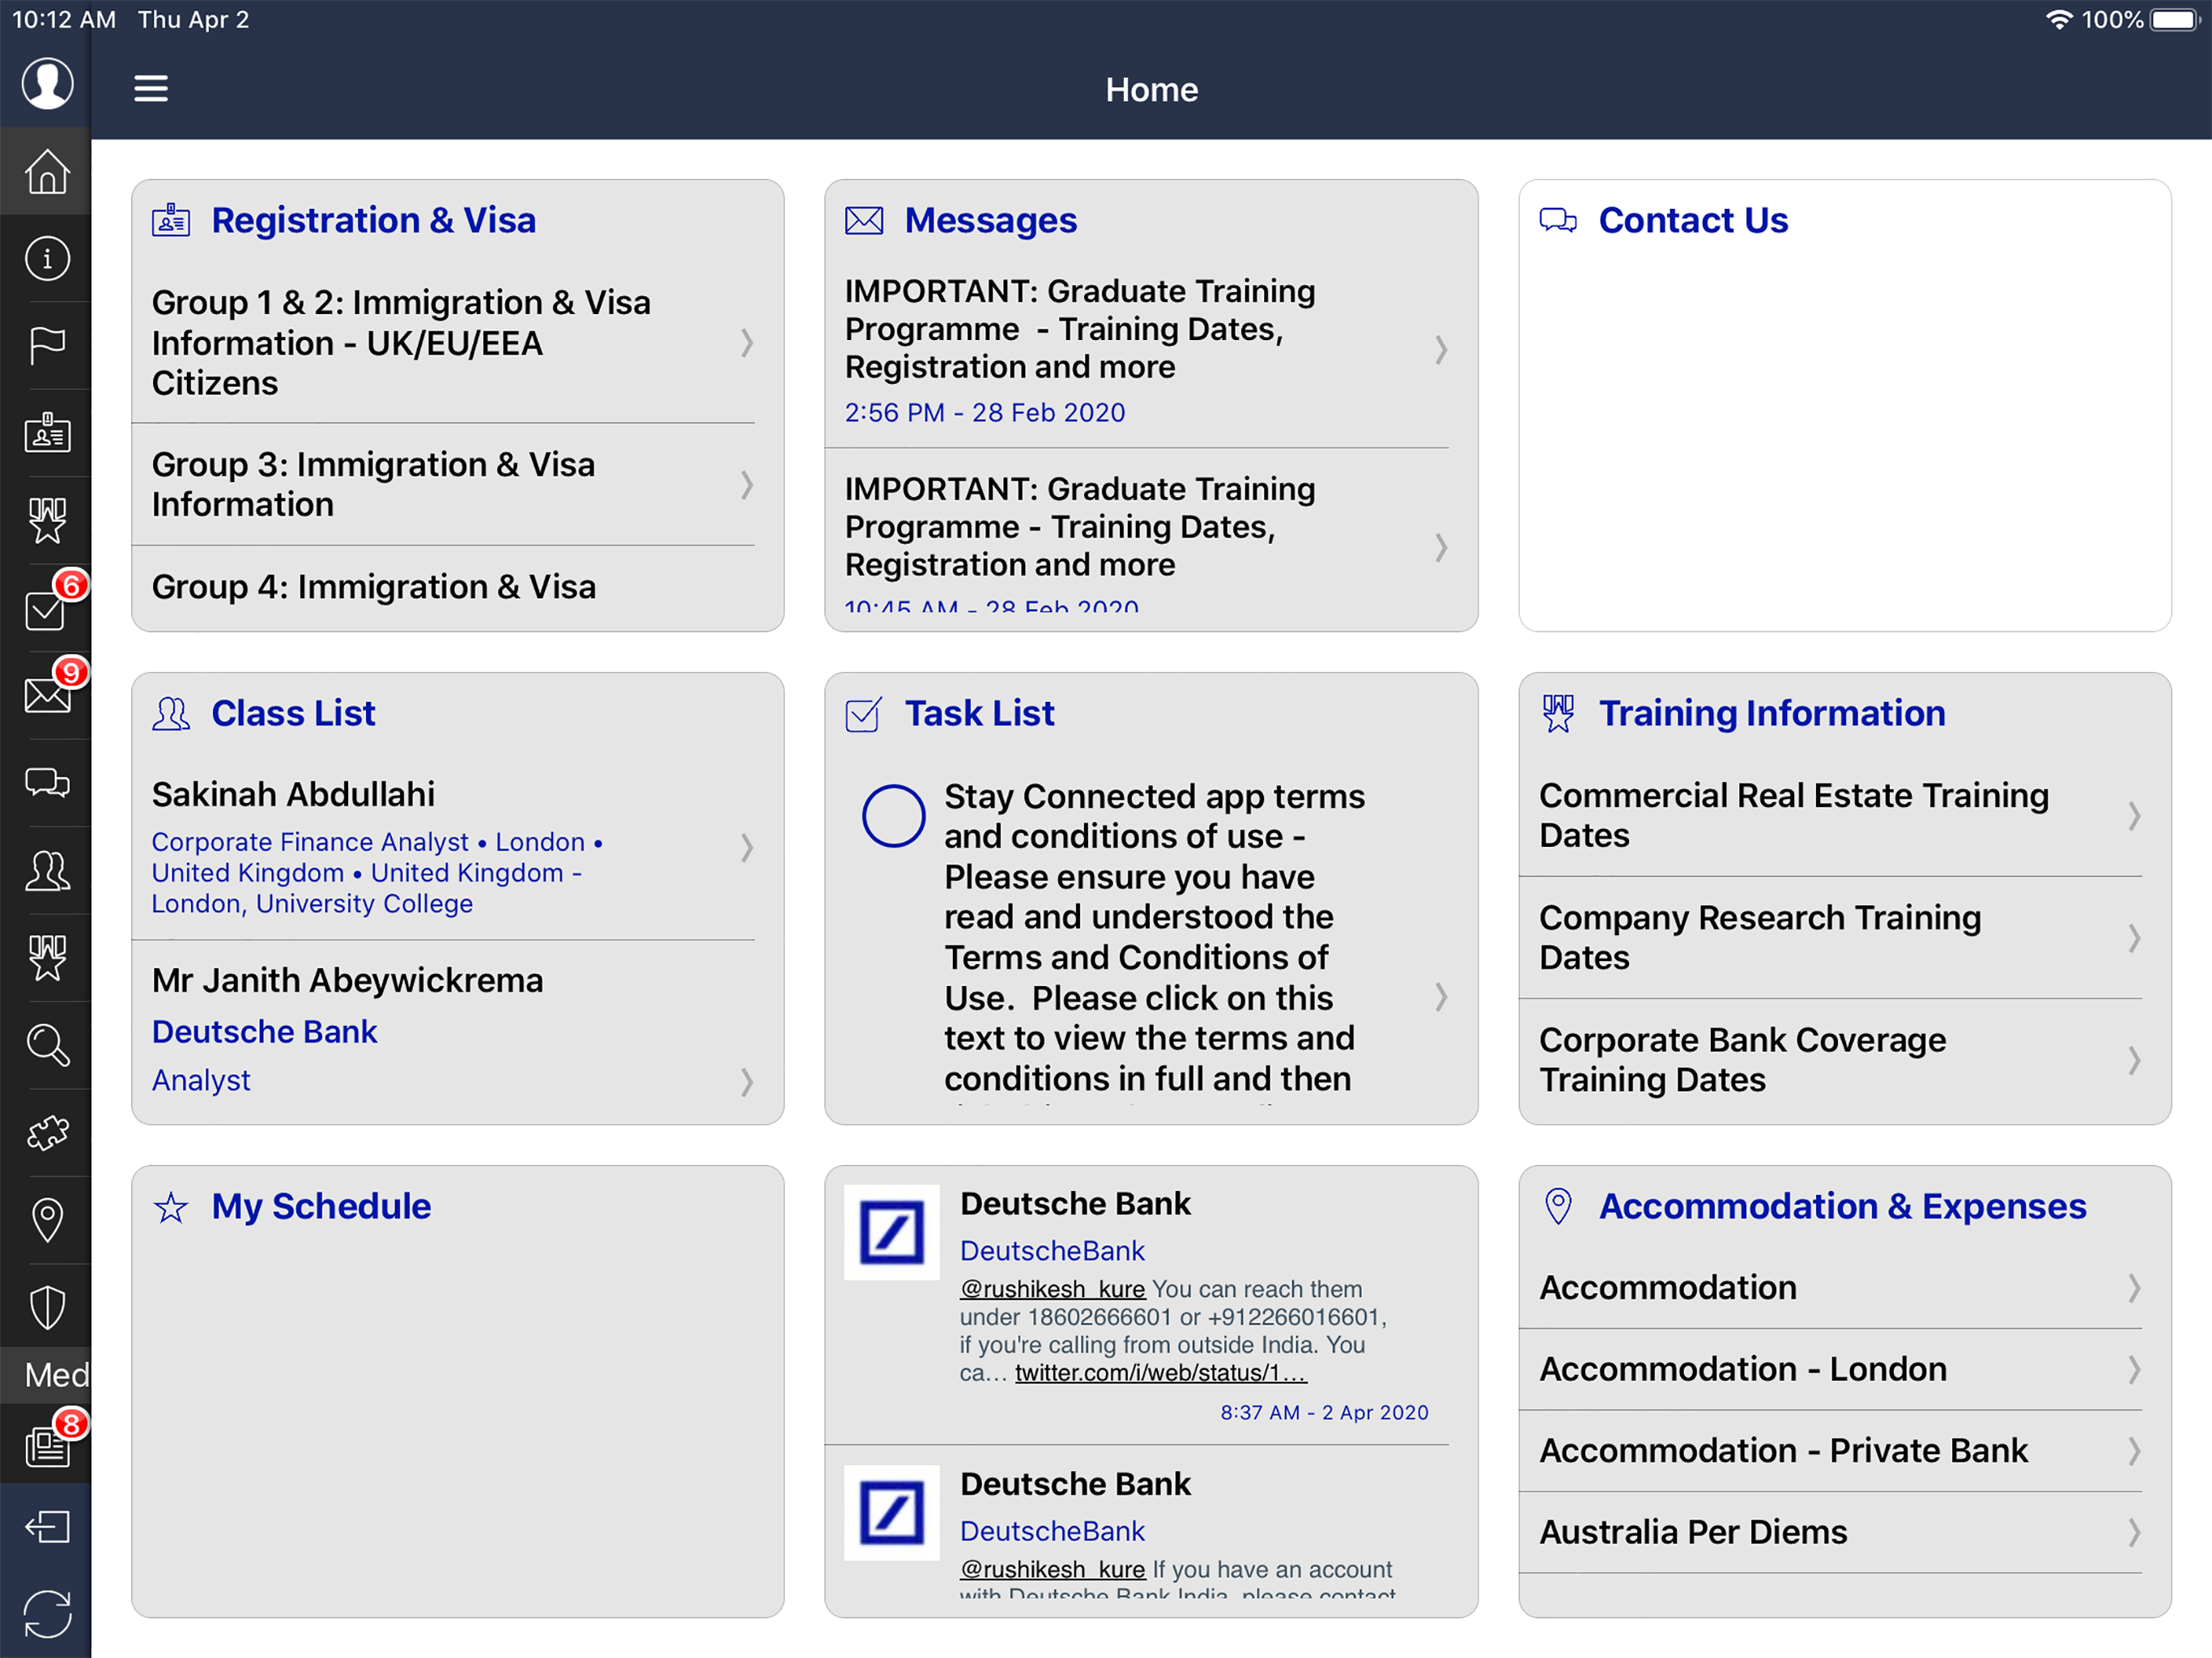Image resolution: width=2212 pixels, height=1658 pixels.
Task: Open tasks sidebar icon with badge 6
Action: pos(47,609)
